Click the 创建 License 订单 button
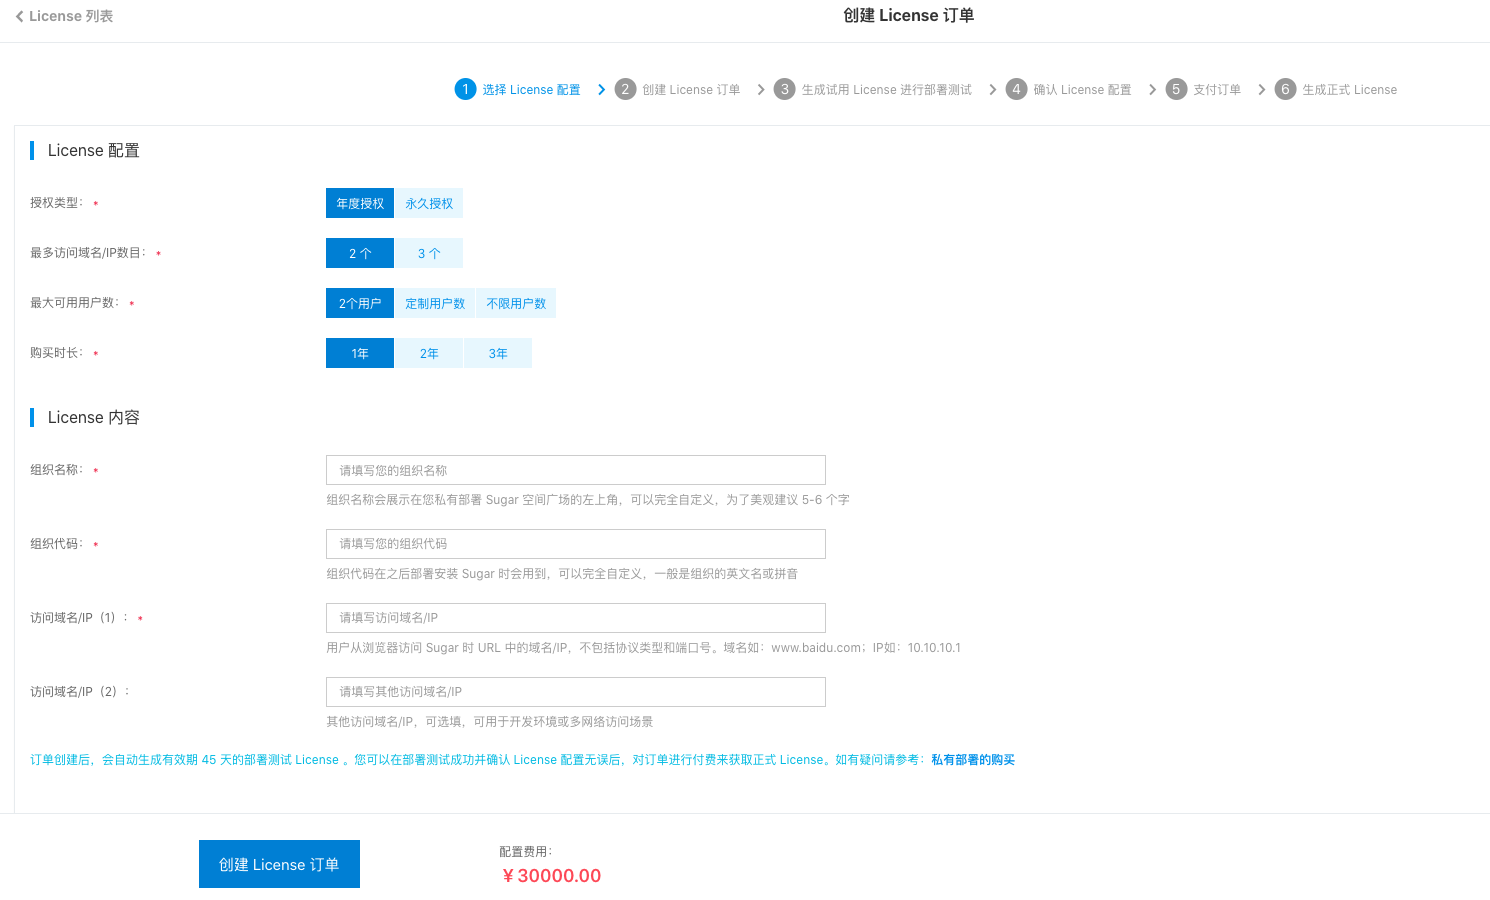 click(279, 864)
